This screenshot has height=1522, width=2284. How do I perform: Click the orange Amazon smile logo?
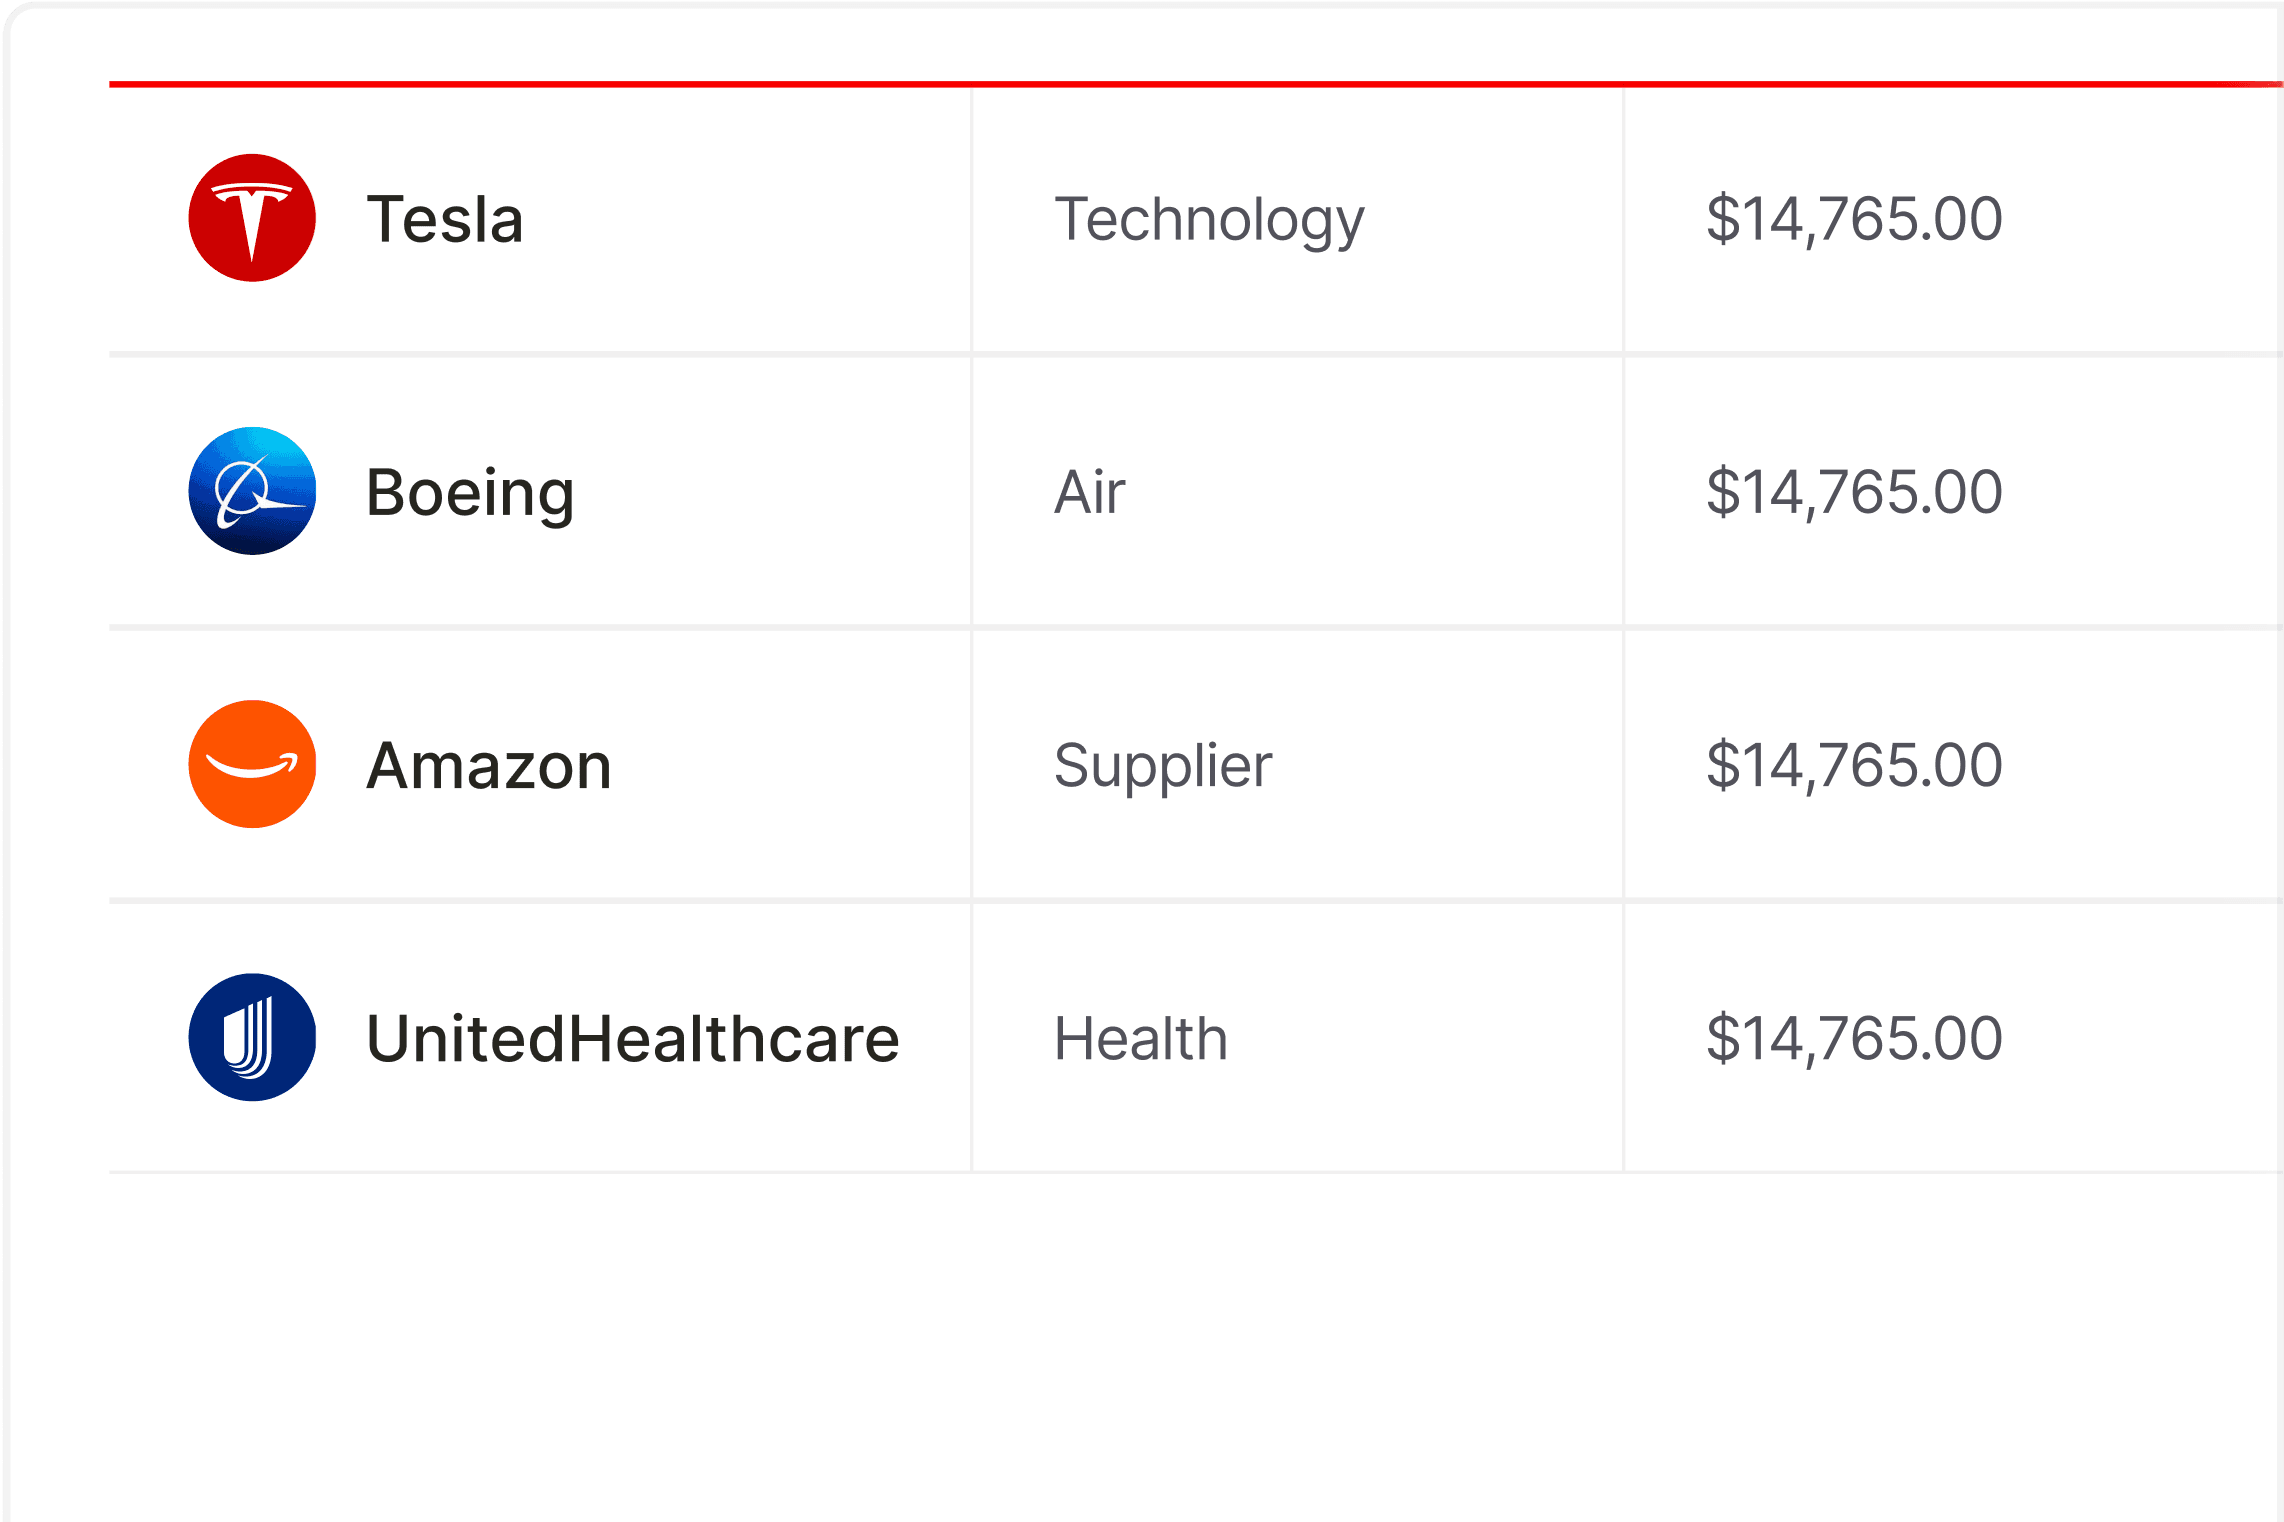(x=252, y=764)
